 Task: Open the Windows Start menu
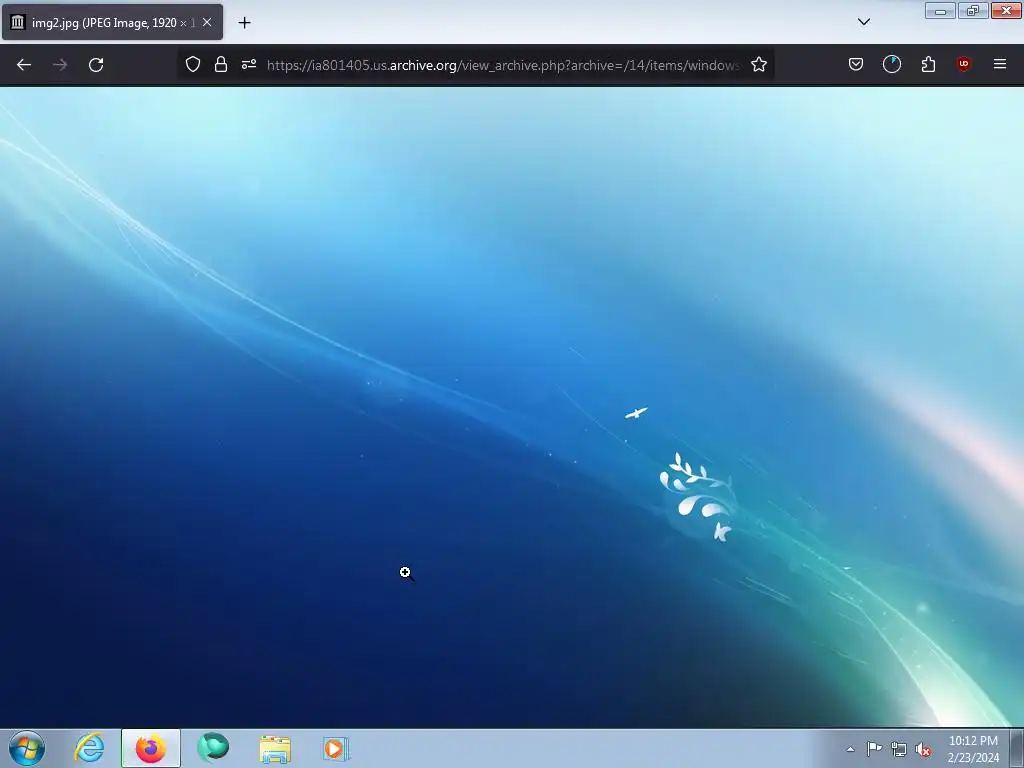point(27,748)
